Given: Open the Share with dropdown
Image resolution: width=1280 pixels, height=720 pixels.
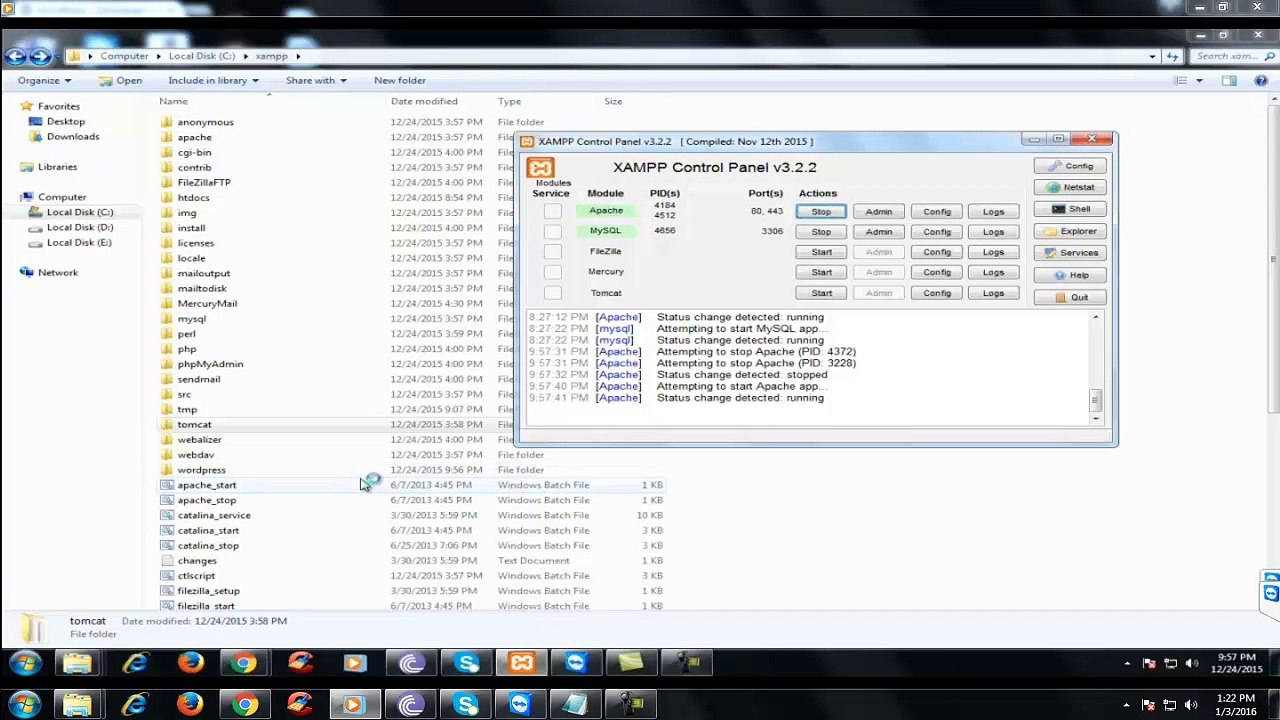Looking at the screenshot, I should 316,80.
